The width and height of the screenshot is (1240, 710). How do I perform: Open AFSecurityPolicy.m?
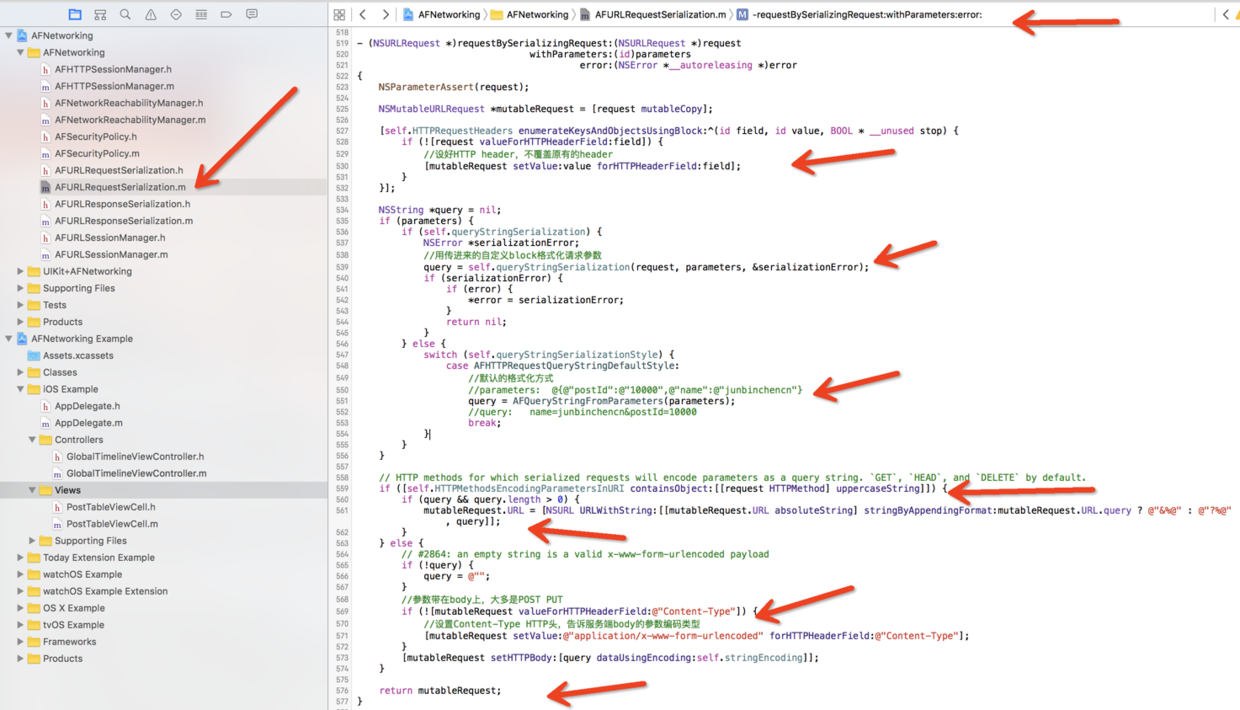(x=97, y=154)
